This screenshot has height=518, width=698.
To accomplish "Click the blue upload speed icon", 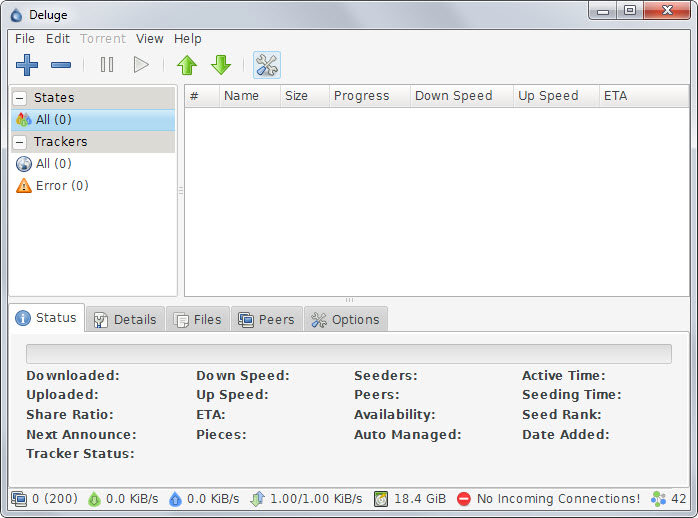I will pos(175,499).
